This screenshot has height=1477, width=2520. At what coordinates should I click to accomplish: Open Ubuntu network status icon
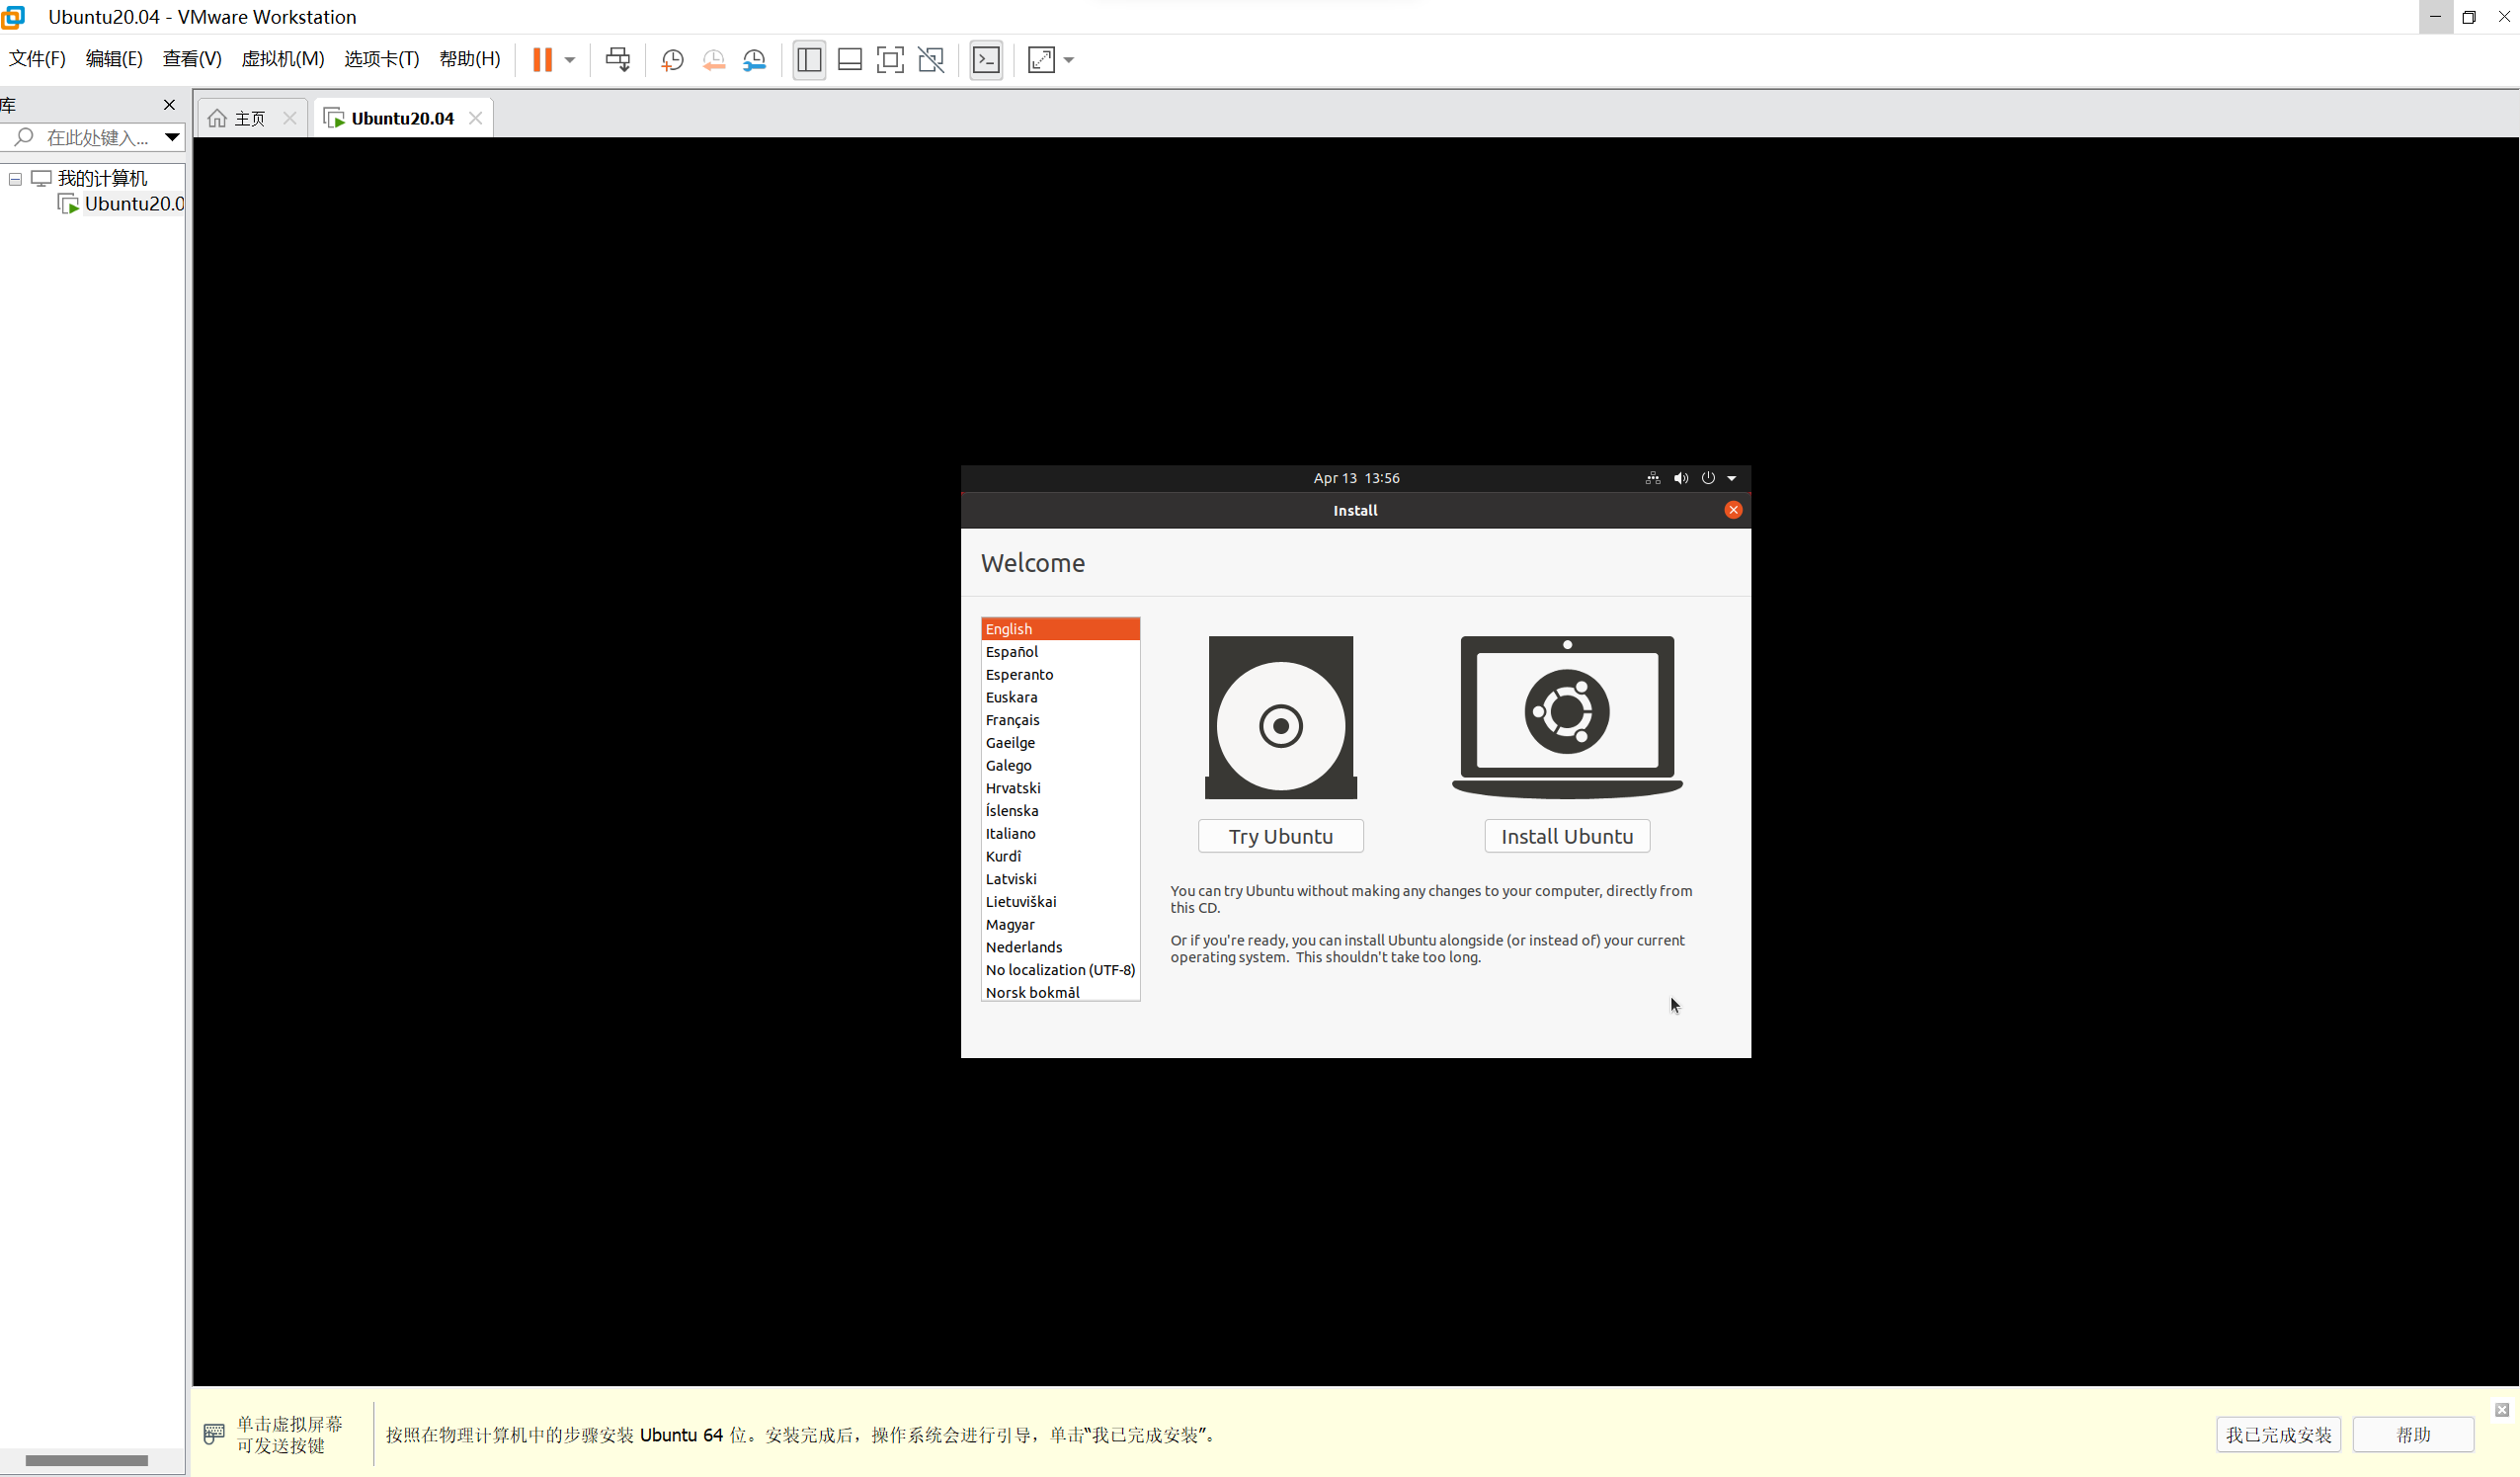coord(1653,478)
